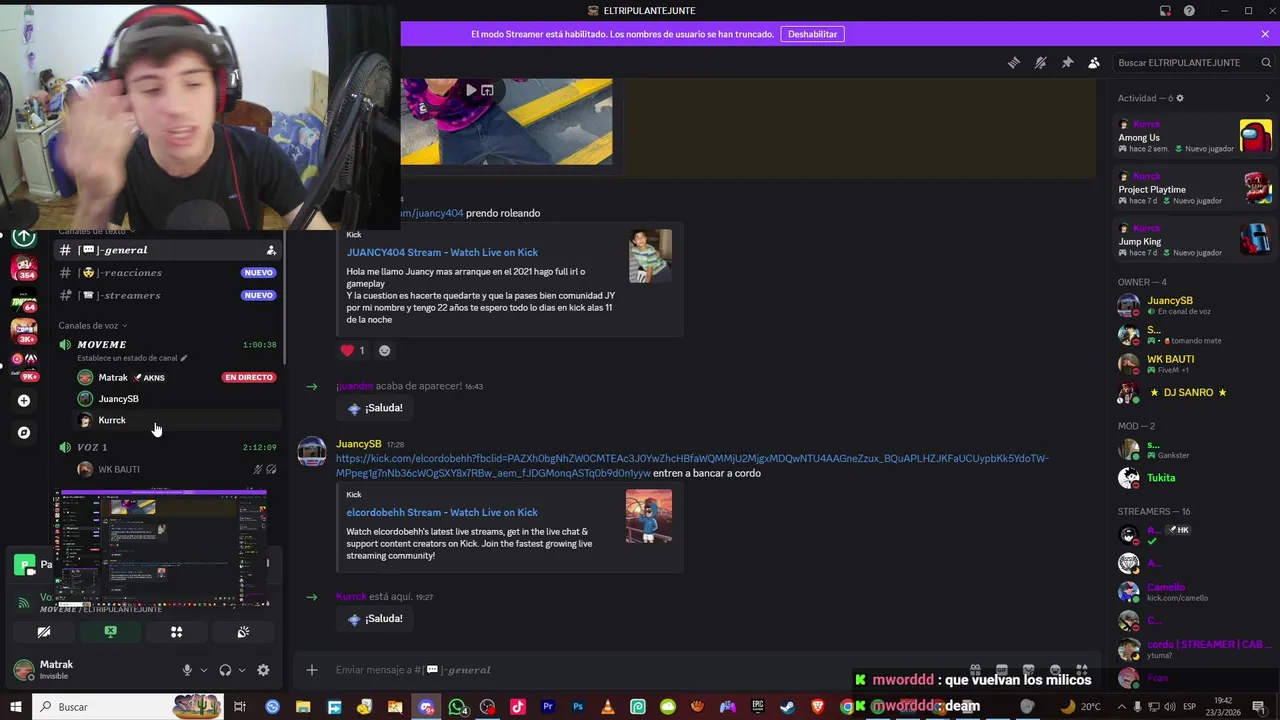Open server icon with 354 badge
The width and height of the screenshot is (1280, 720).
[x=24, y=268]
